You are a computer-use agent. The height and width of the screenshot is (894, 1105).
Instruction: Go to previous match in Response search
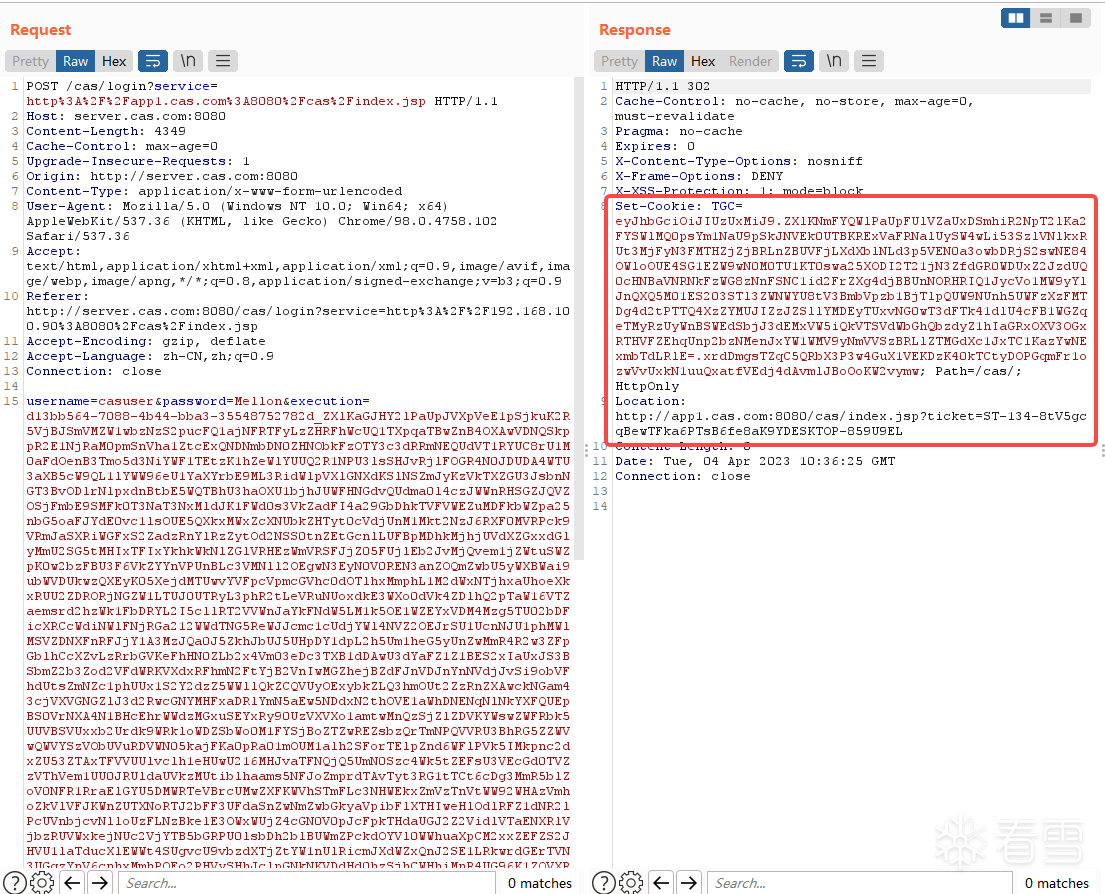(x=661, y=883)
